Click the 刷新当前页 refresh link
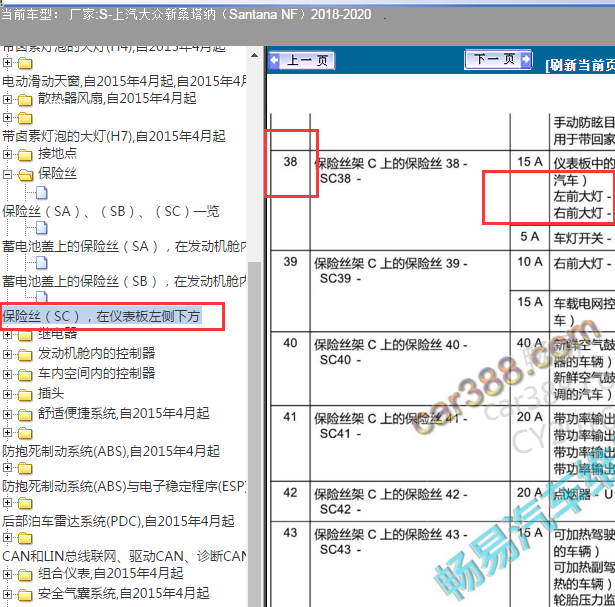This screenshot has height=607, width=615. [580, 65]
